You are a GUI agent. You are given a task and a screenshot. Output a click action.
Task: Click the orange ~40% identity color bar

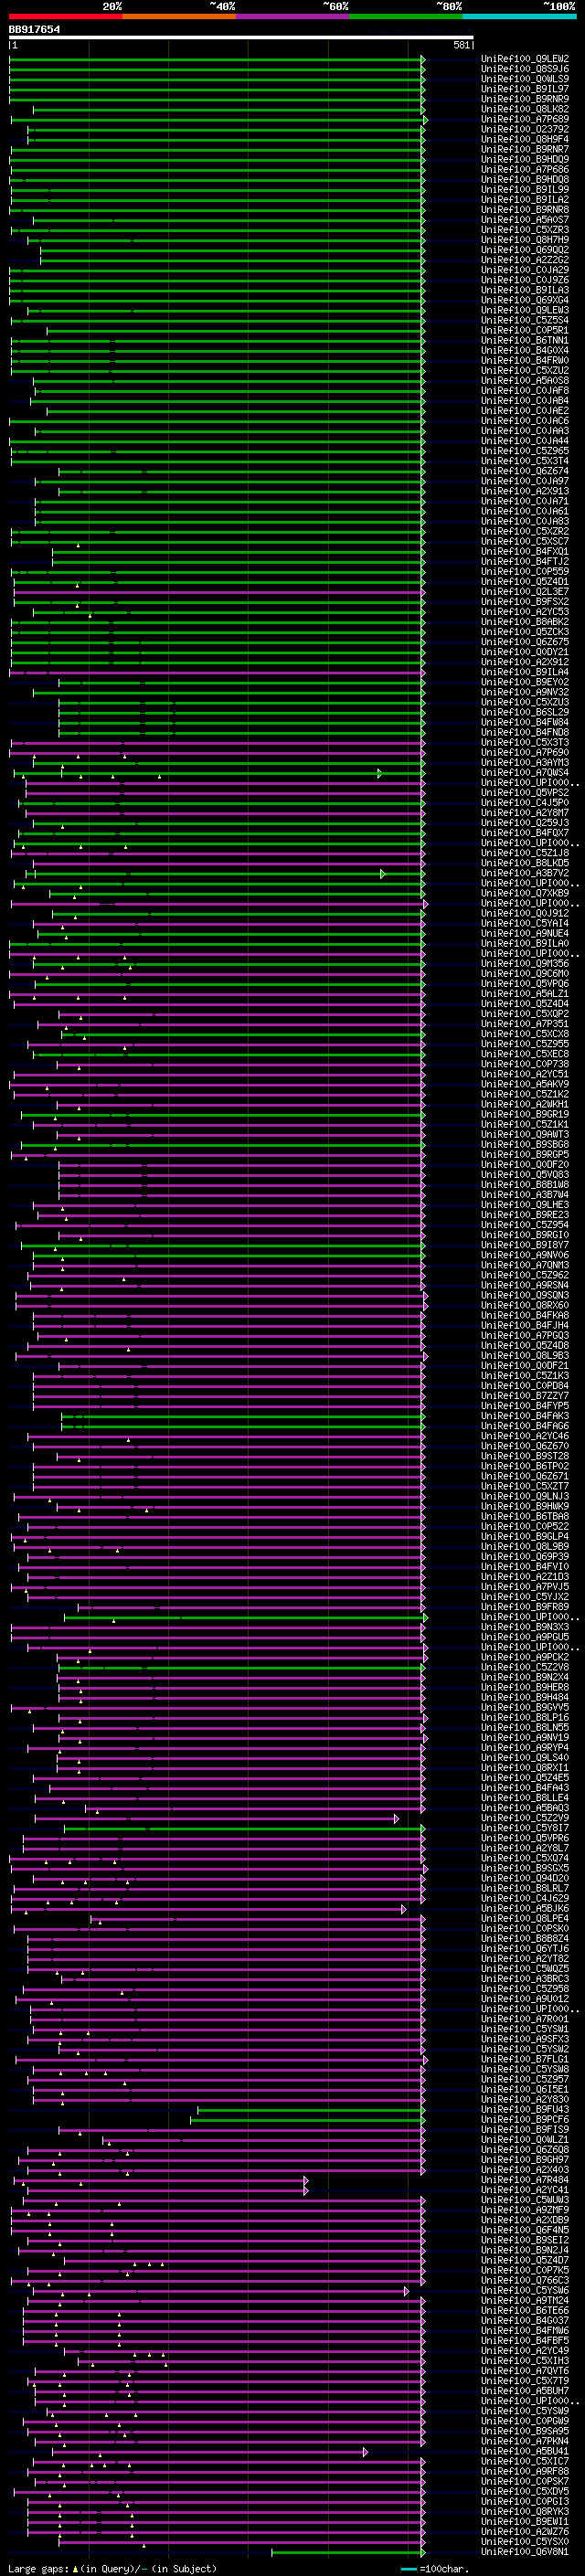[x=179, y=16]
